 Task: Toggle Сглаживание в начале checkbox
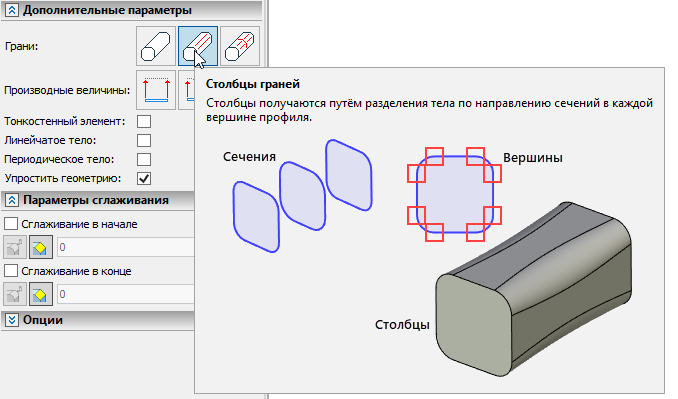11,224
